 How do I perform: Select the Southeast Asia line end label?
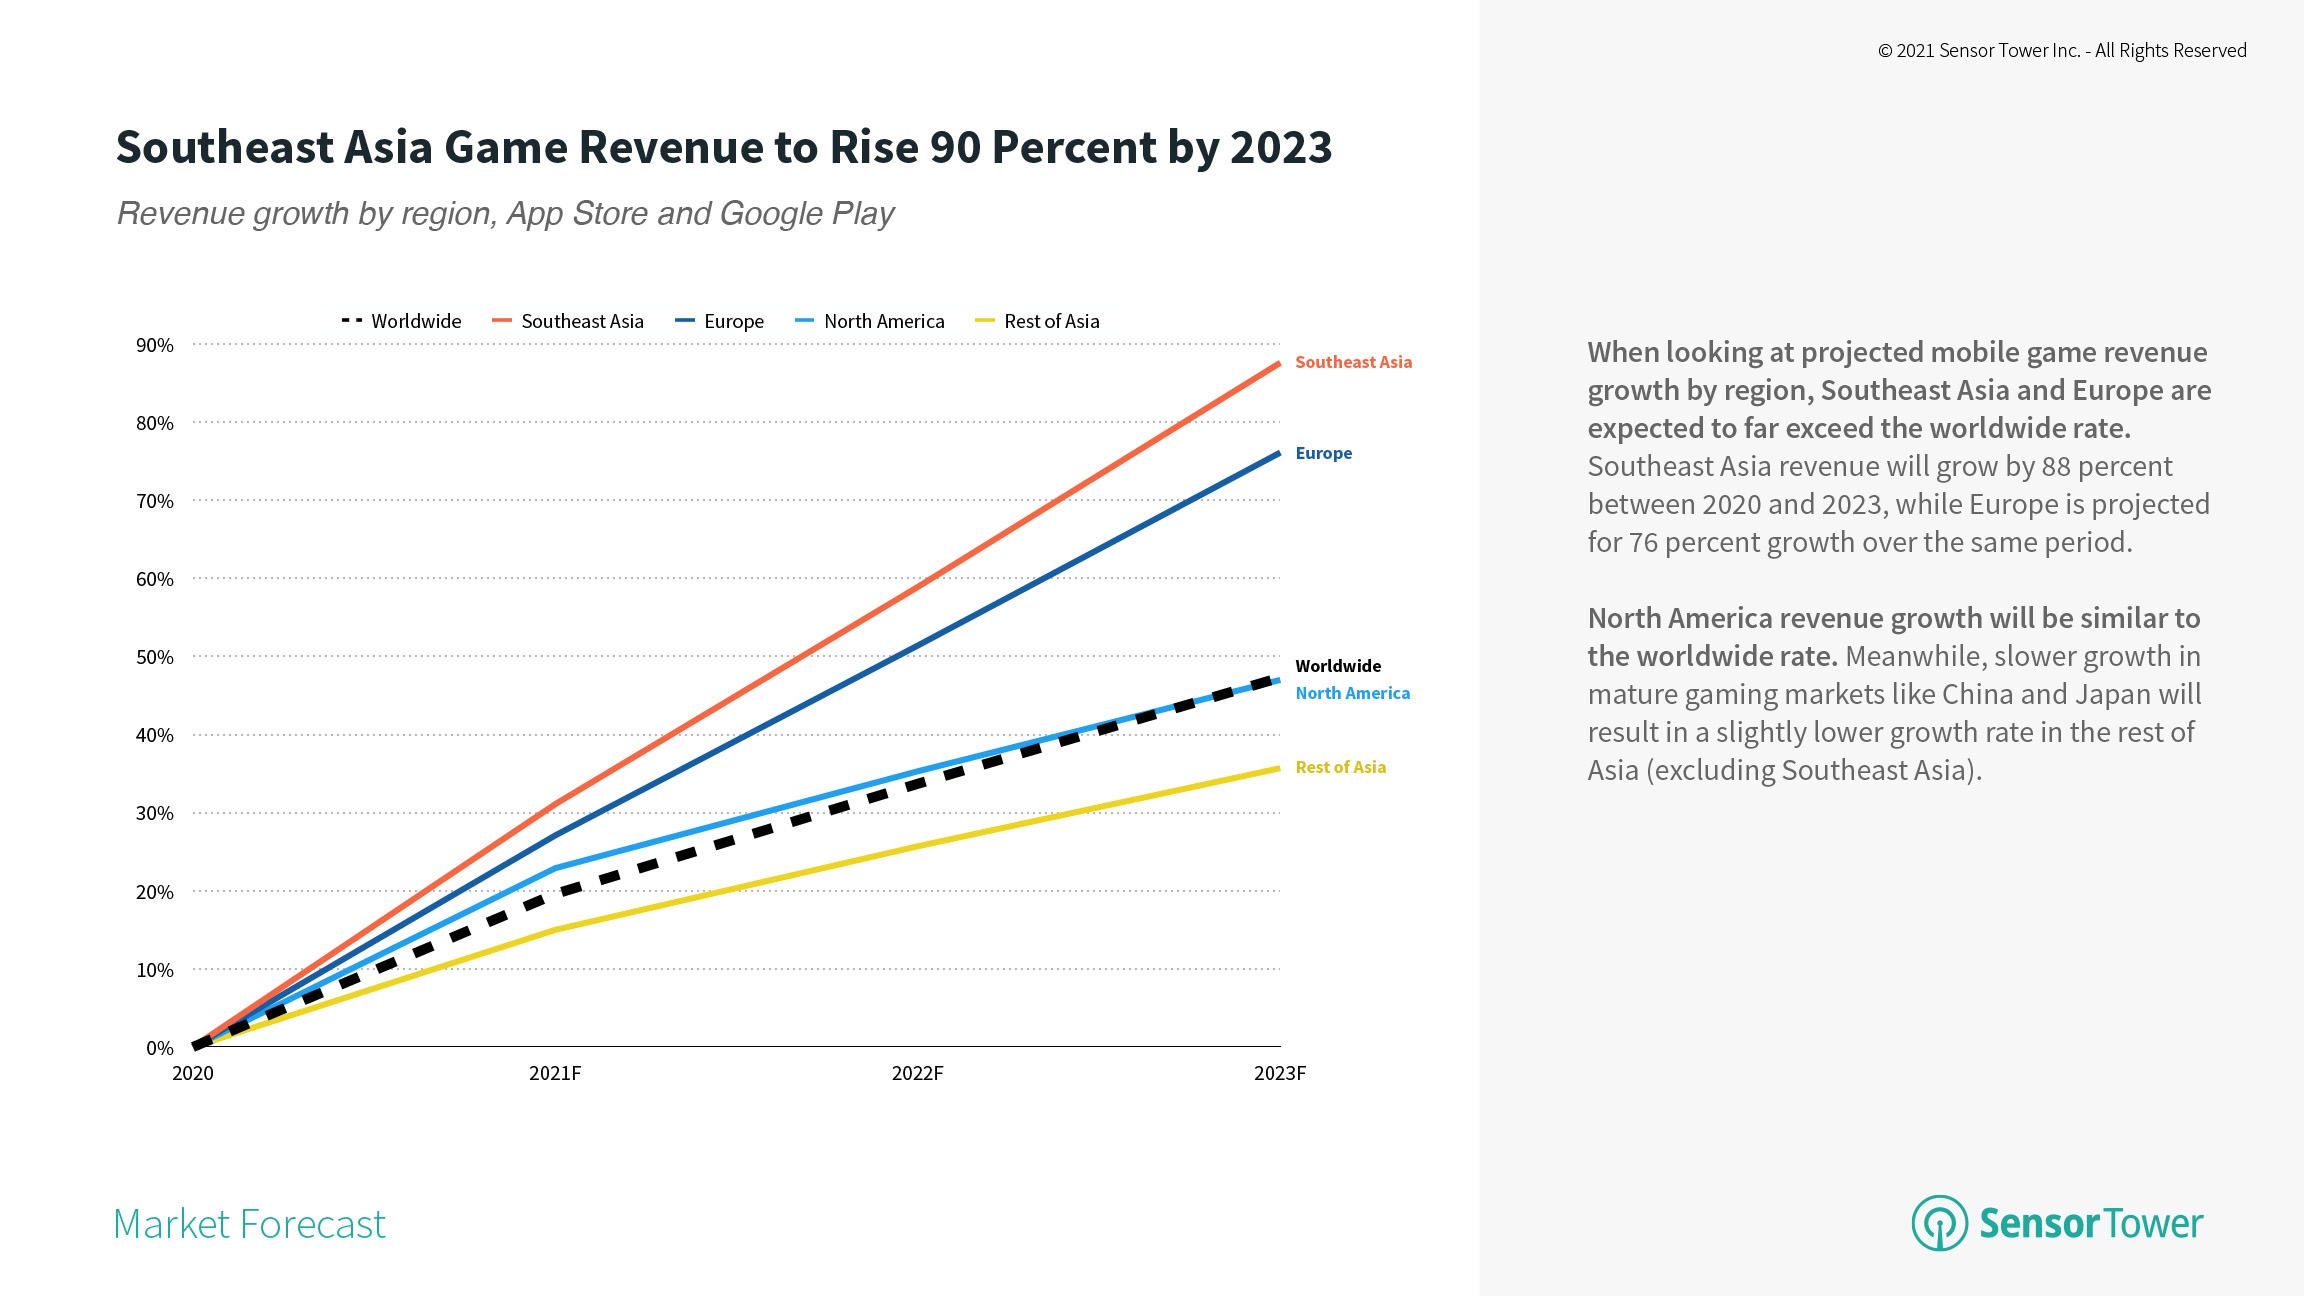coord(1353,362)
